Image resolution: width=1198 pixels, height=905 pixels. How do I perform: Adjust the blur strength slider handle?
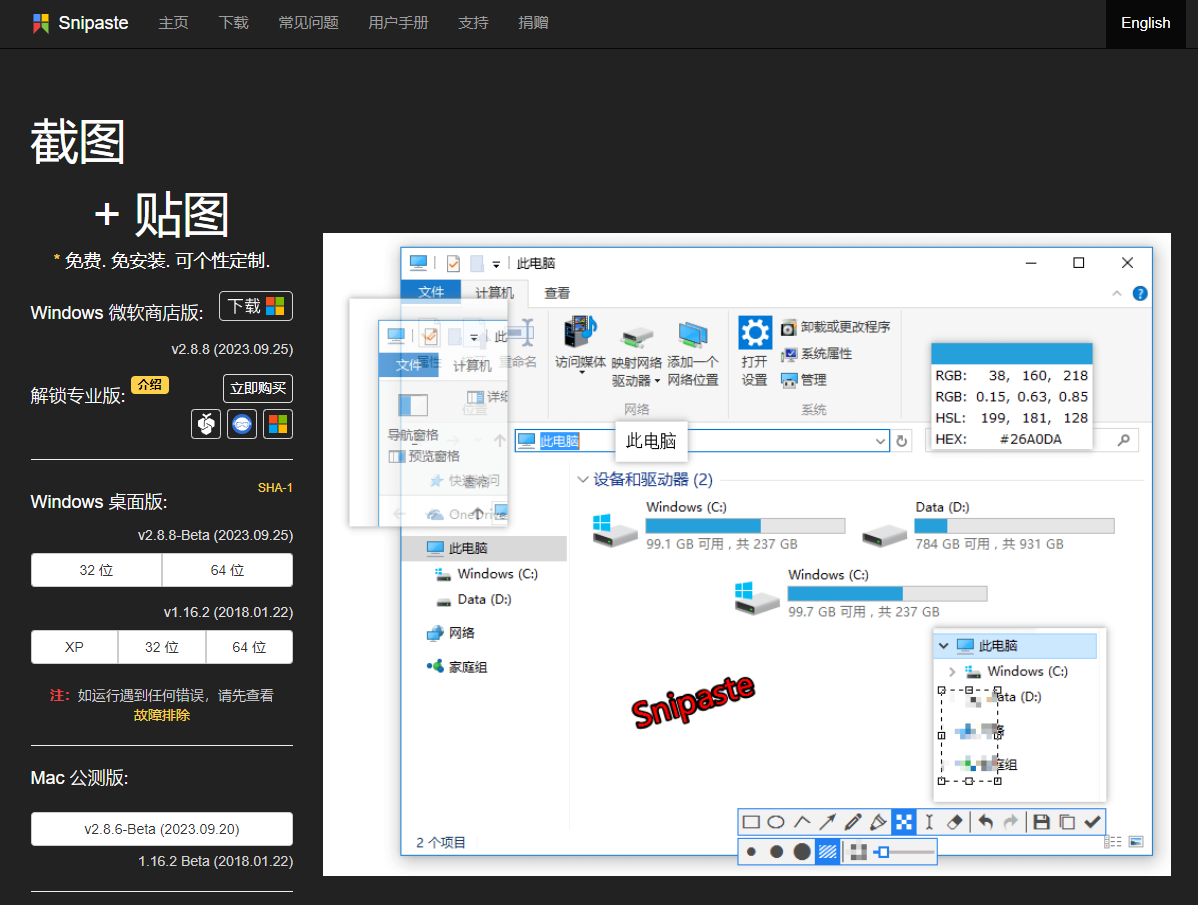884,852
